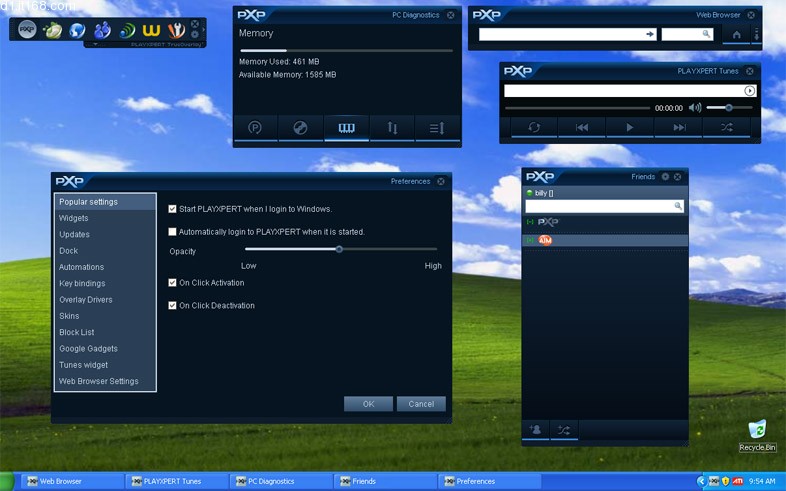
Task: Switch to the processor tab in PC Diagnostics
Action: (x=255, y=128)
